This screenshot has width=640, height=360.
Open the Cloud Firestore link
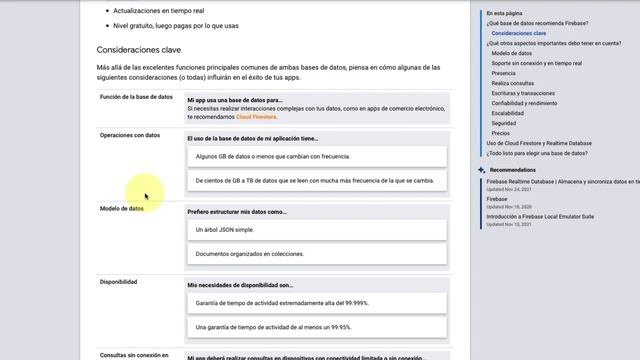coord(256,117)
